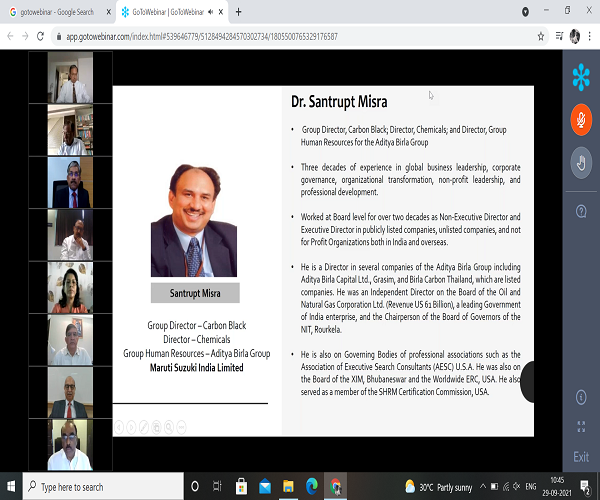Go to next slide arrow
The width and height of the screenshot is (600, 500).
131,427
